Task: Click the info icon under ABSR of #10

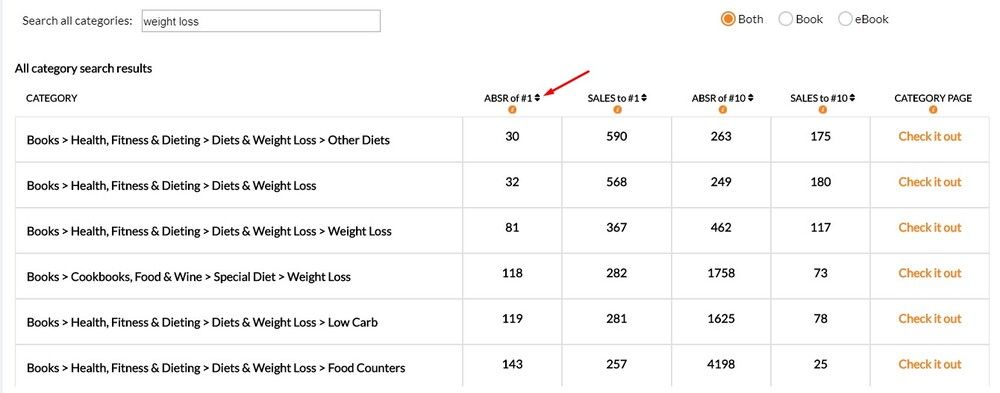Action: click(723, 110)
